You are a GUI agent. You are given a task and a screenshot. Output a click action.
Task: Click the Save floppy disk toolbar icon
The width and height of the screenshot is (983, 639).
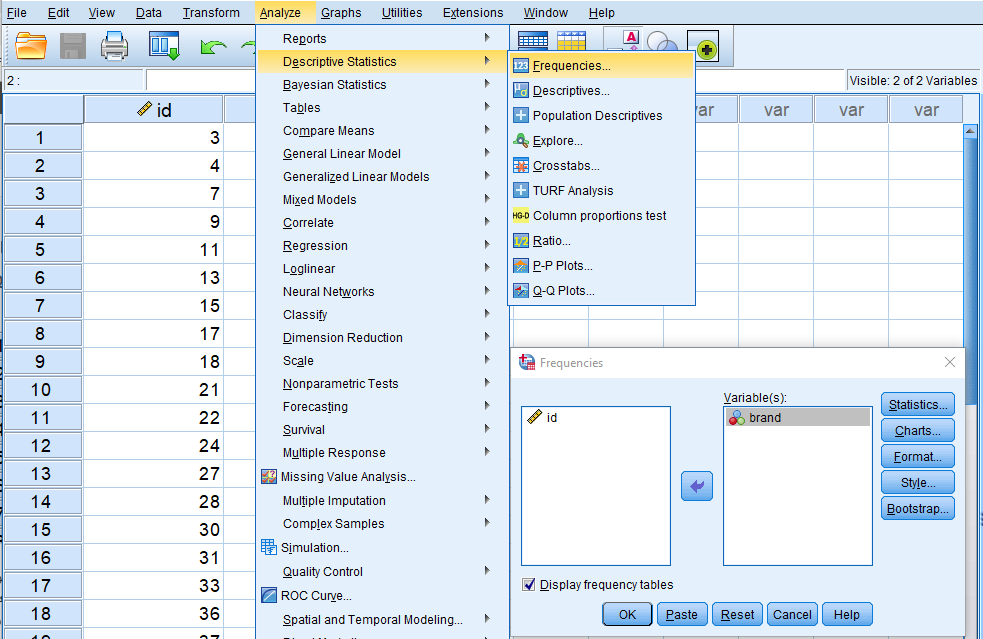(73, 46)
